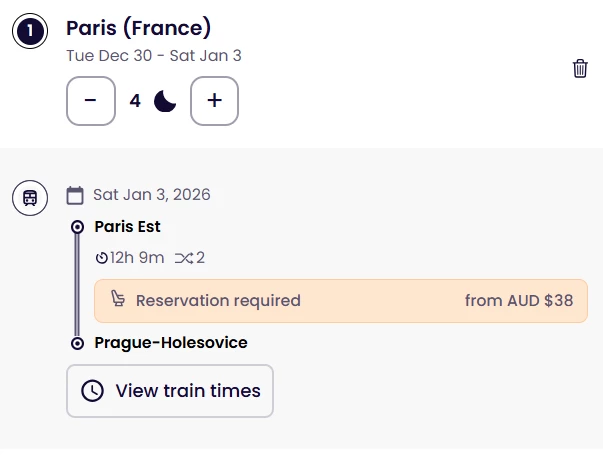The width and height of the screenshot is (603, 456).
Task: Click the from AUD $38 price
Action: point(519,300)
